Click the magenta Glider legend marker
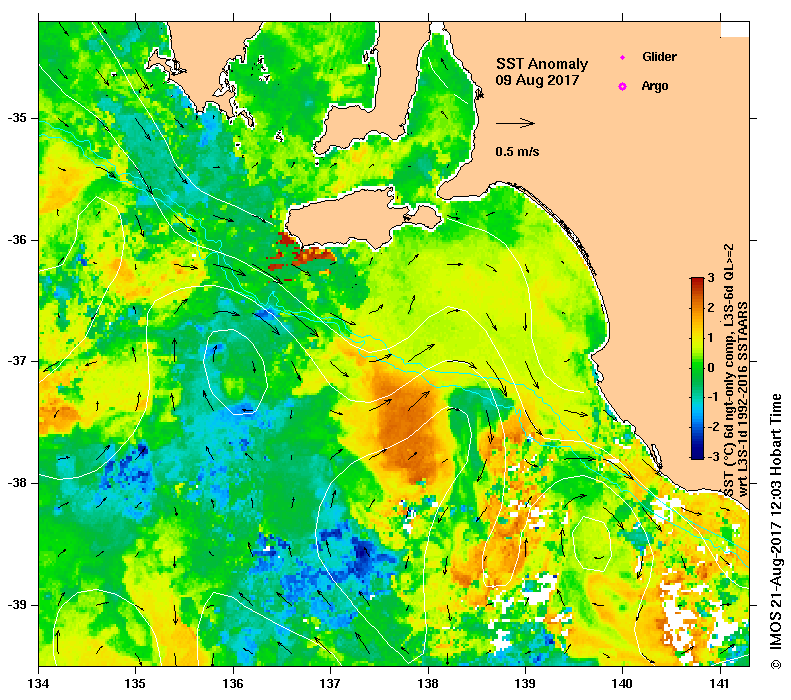This screenshot has width=791, height=700. [x=623, y=57]
